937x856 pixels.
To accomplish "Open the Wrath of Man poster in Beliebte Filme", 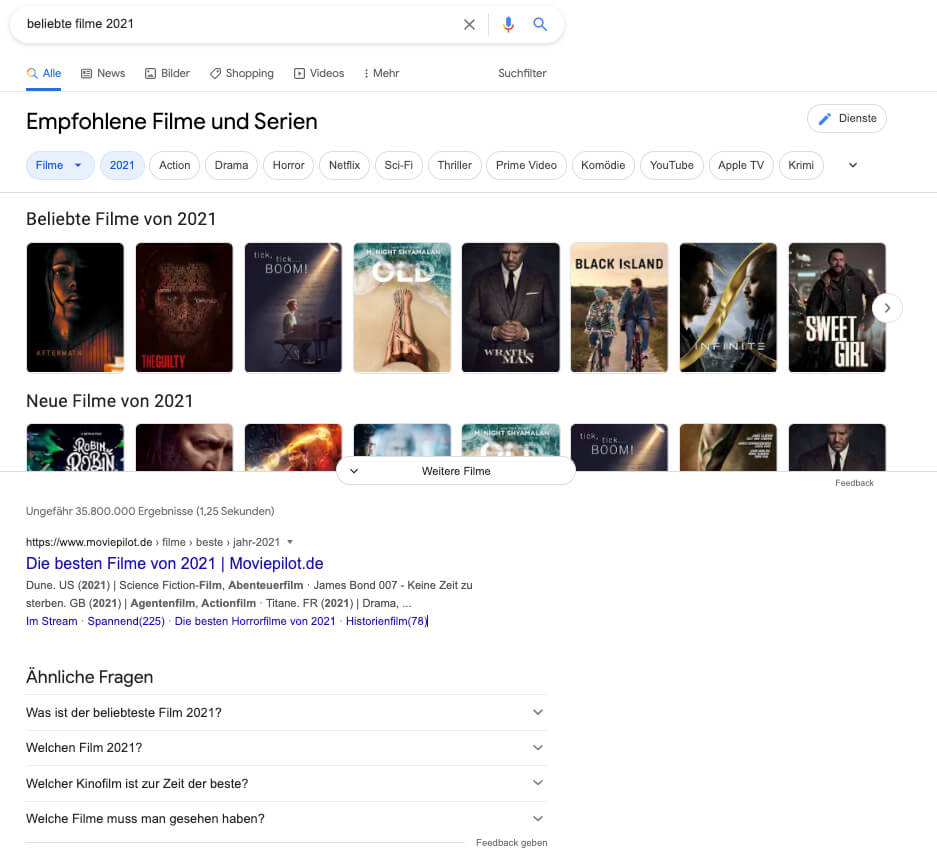I will (511, 307).
